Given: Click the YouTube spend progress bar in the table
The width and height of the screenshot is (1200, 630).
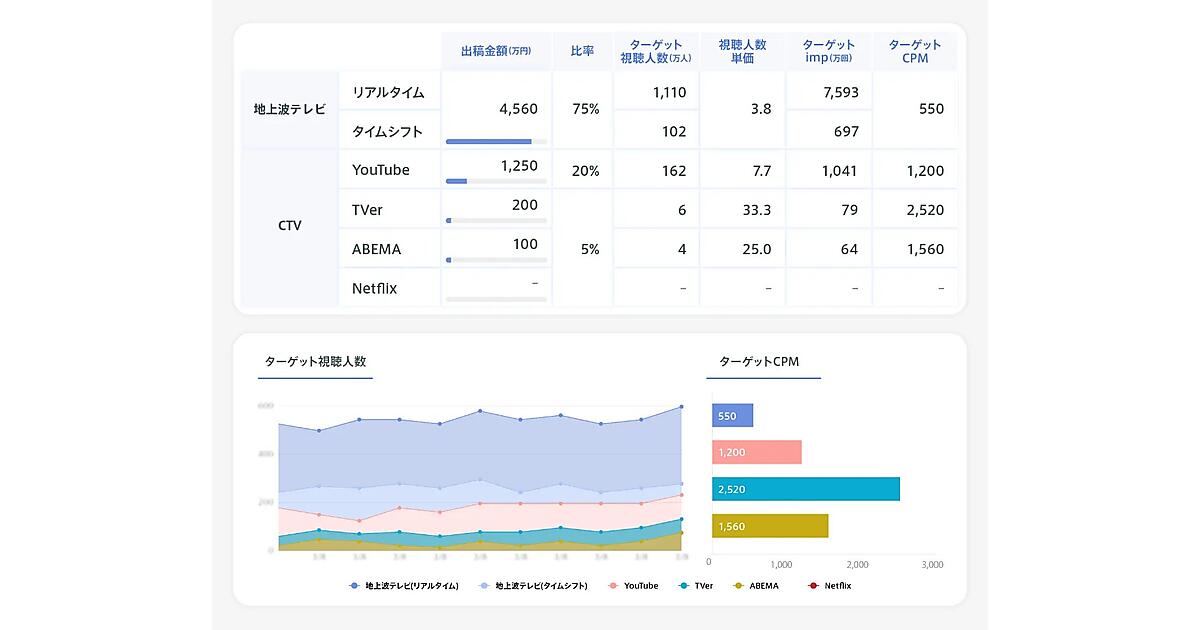Looking at the screenshot, I should 496,181.
